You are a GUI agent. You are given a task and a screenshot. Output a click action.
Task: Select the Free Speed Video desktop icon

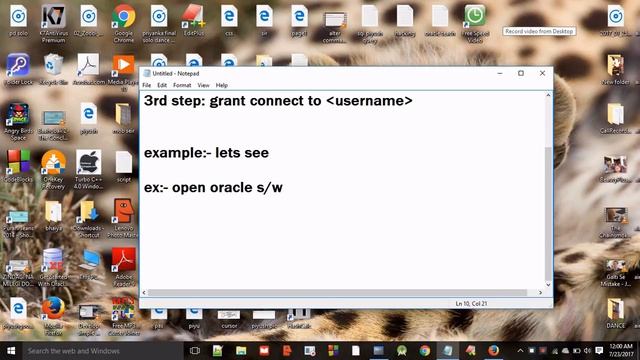coord(475,23)
